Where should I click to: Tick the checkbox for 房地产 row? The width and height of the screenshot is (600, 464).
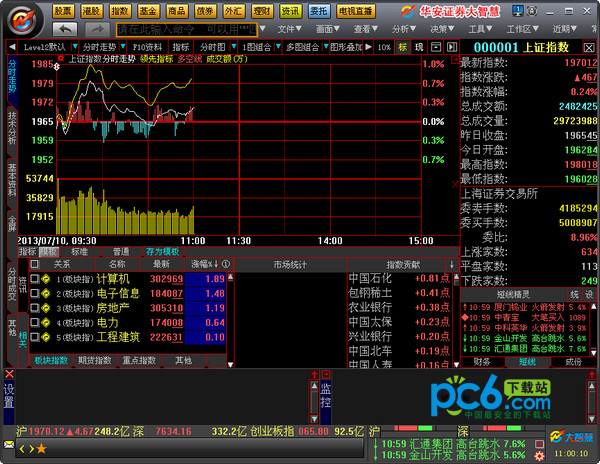(x=34, y=308)
